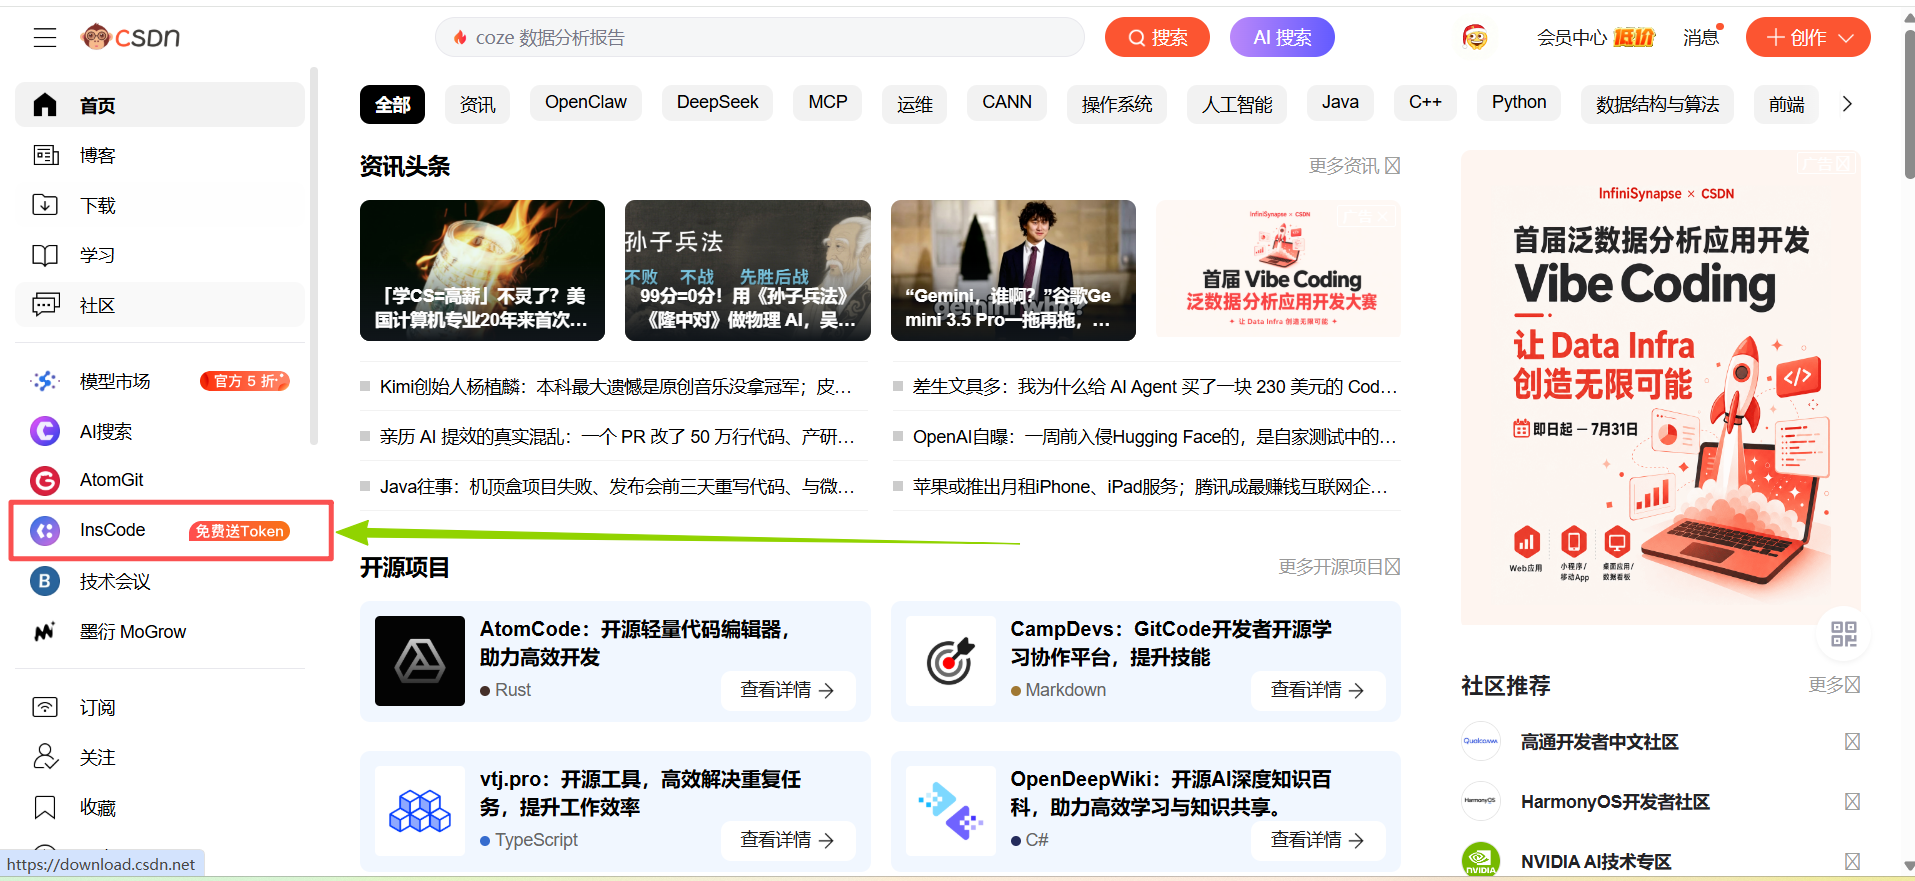
Task: Open the Gemini 3.5 Pro news thumbnail
Action: click(1013, 270)
